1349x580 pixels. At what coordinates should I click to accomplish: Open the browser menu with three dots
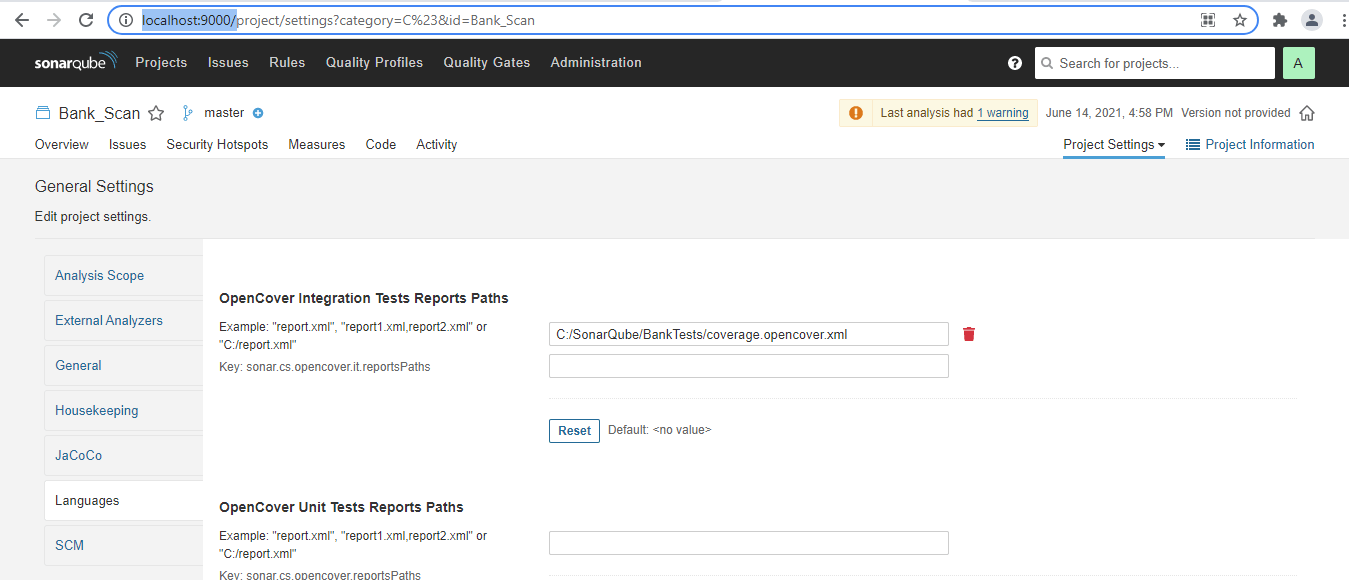pos(1343,20)
